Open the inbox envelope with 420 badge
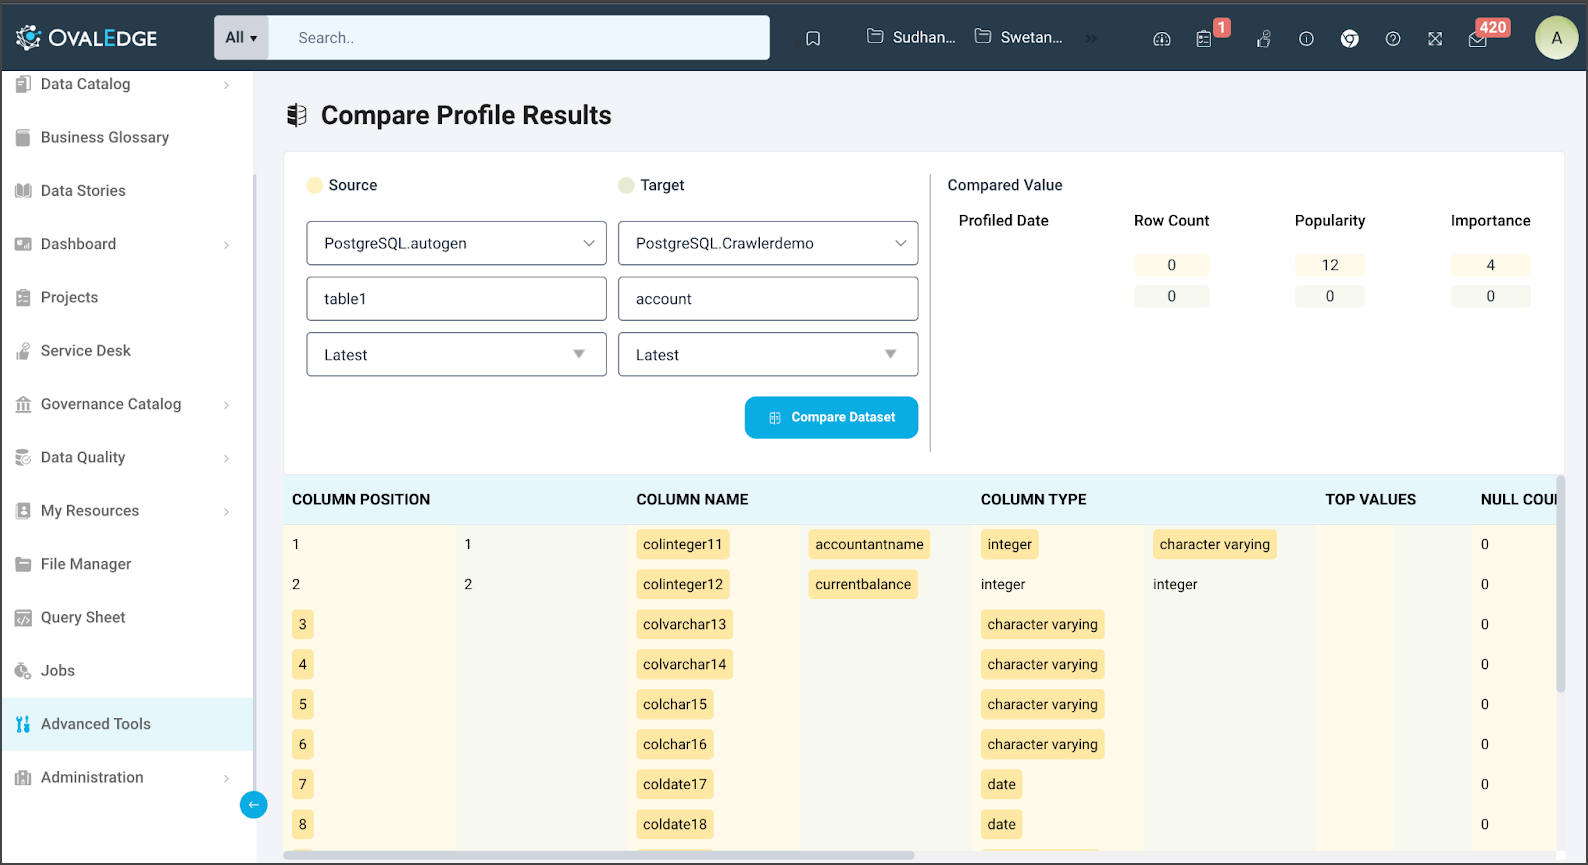 coord(1477,39)
